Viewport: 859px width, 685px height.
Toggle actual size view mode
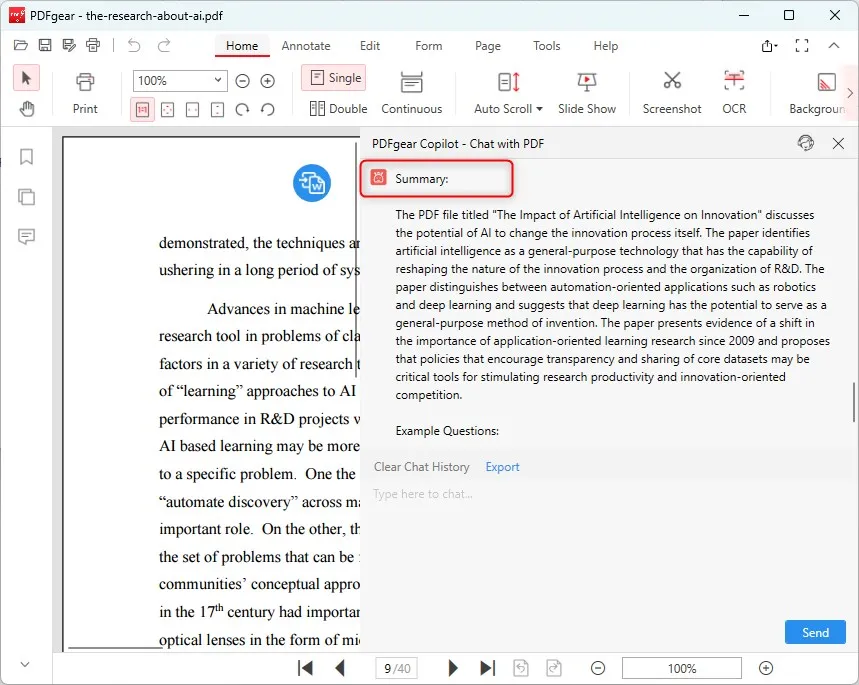[x=142, y=110]
